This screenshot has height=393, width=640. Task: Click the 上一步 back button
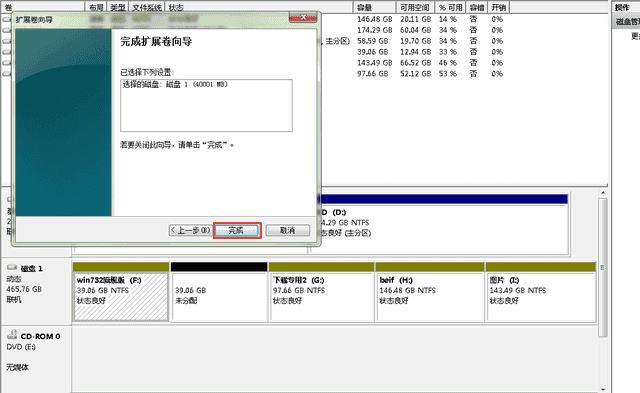190,231
